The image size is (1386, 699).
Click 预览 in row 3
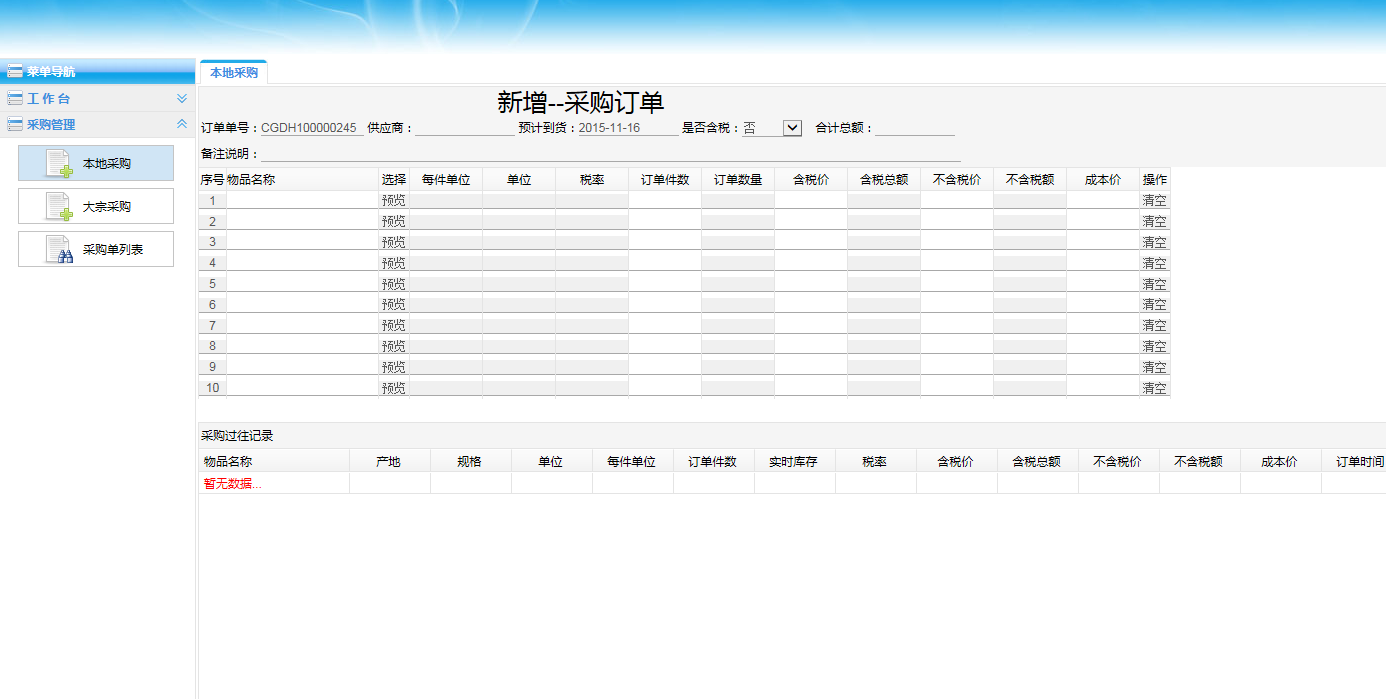tap(394, 242)
